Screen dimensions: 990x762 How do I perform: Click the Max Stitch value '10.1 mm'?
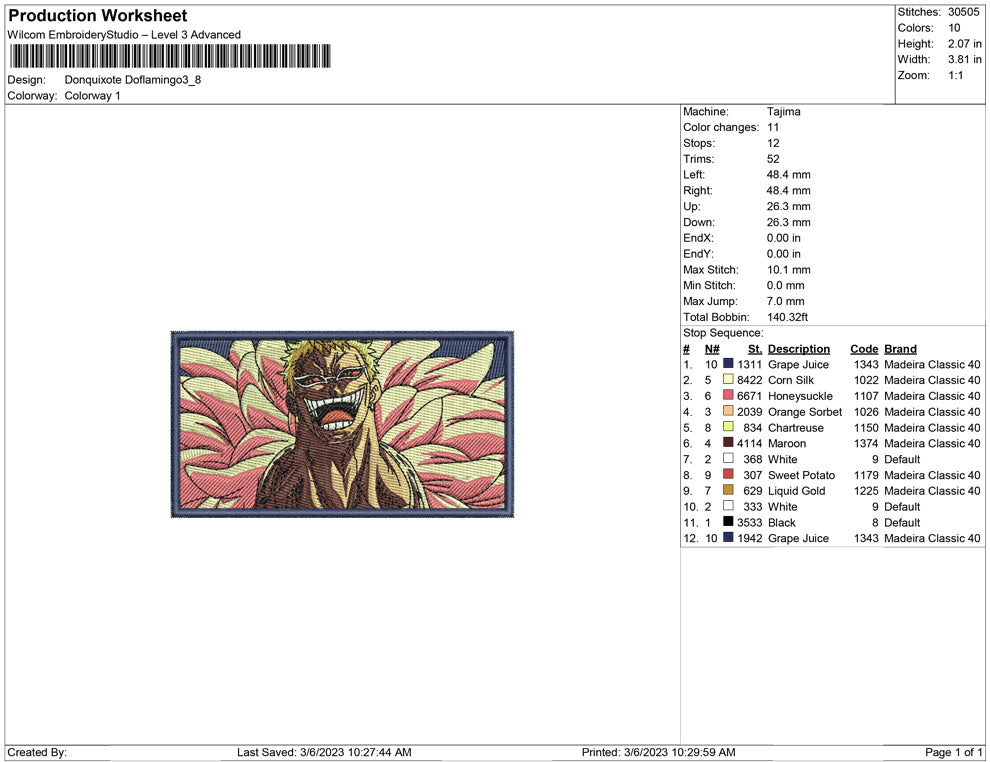click(789, 270)
